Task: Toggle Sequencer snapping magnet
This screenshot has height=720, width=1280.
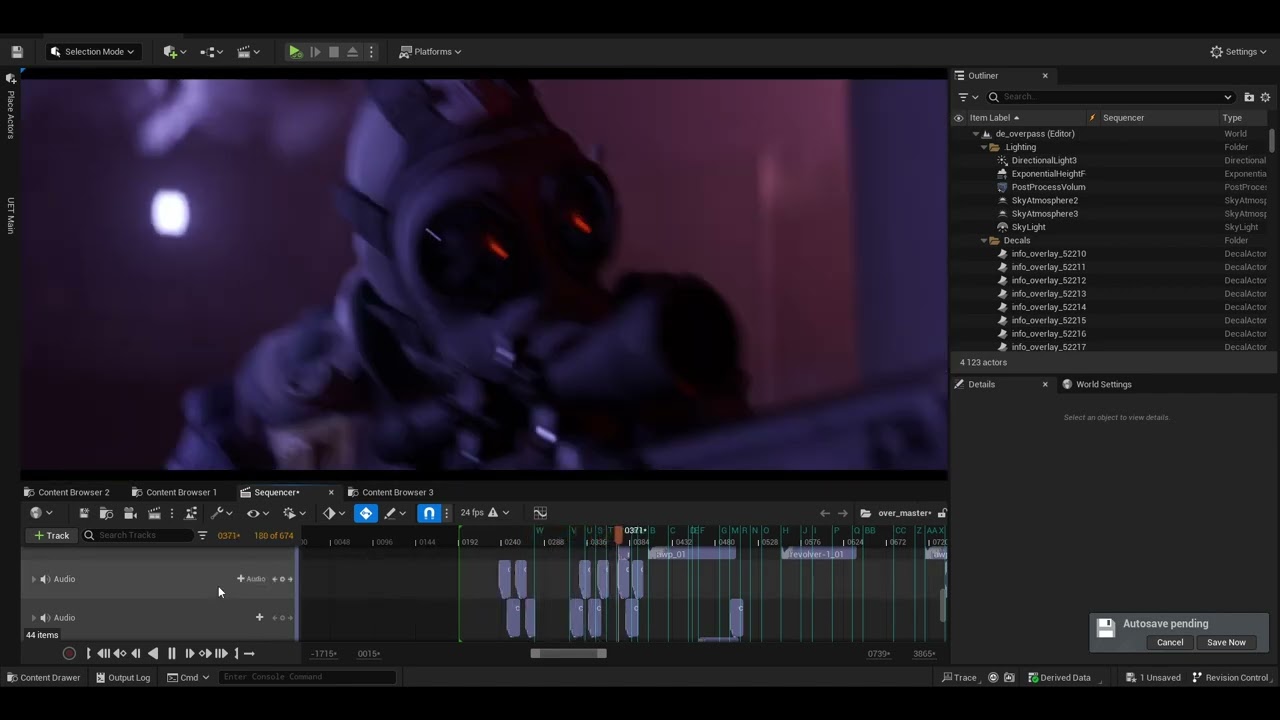Action: (x=429, y=514)
